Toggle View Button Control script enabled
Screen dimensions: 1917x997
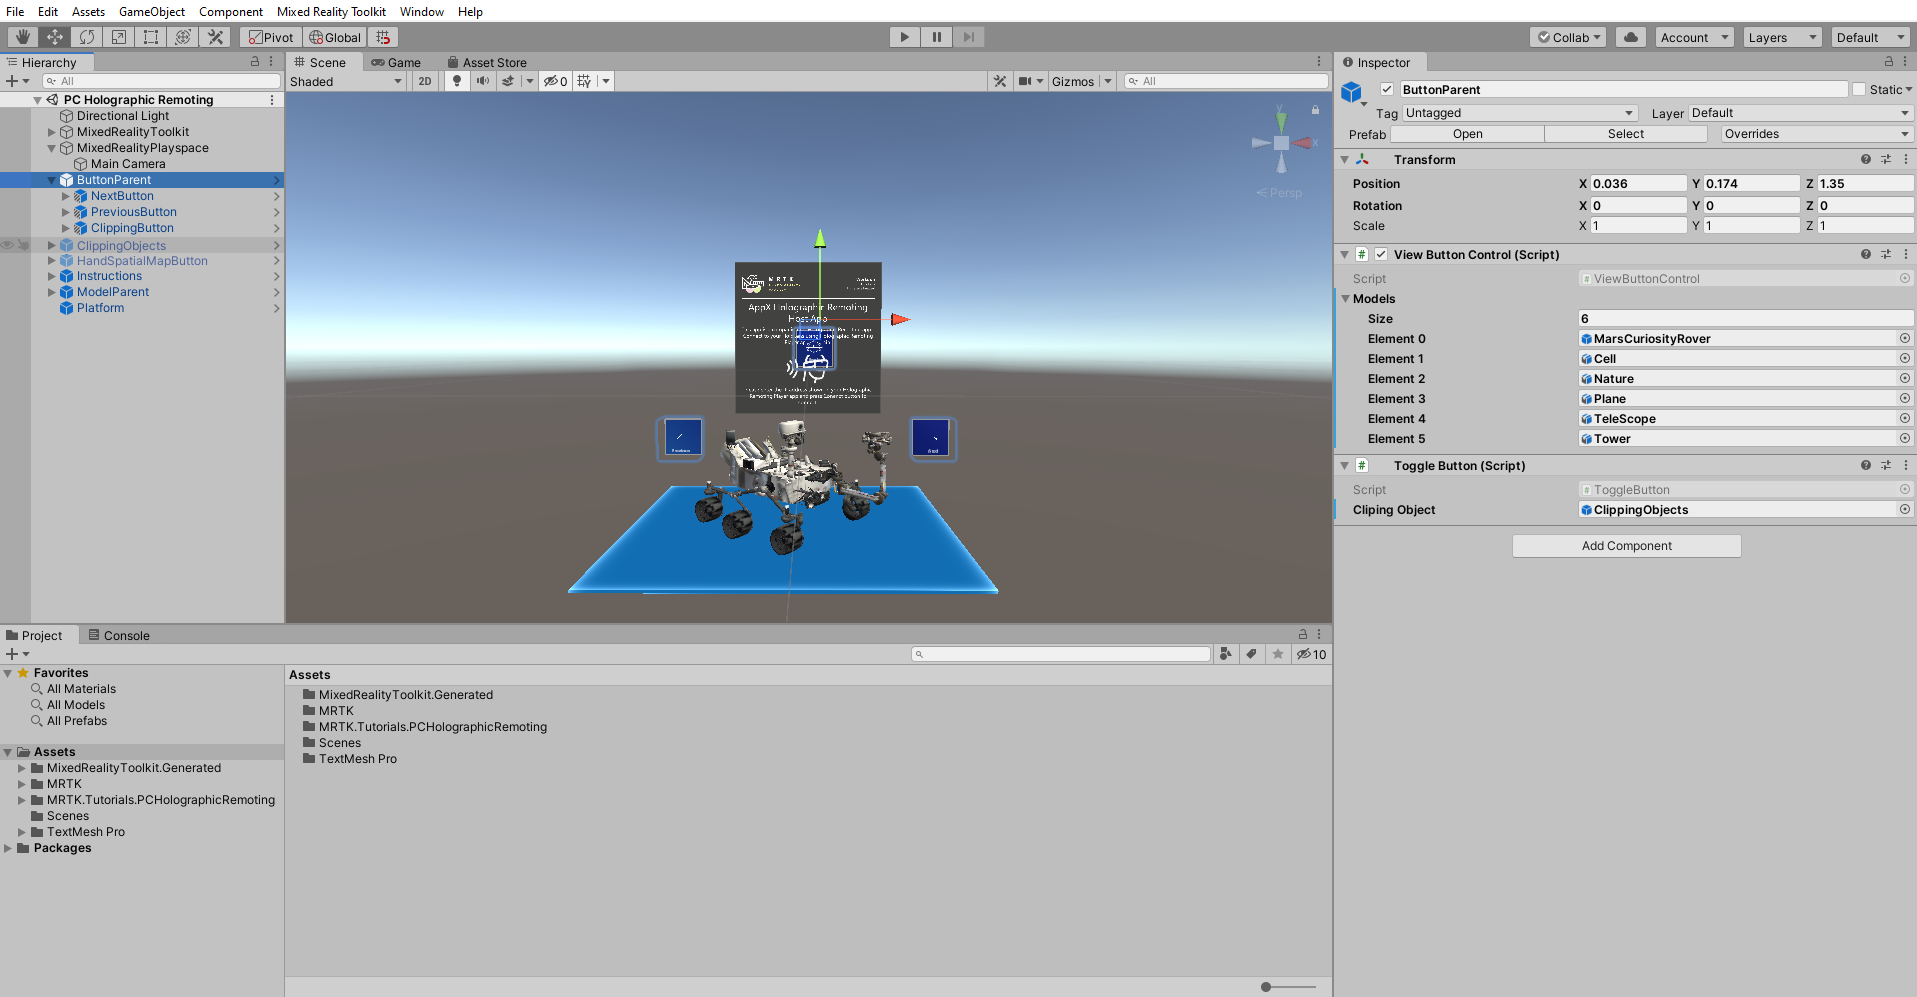[x=1381, y=254]
